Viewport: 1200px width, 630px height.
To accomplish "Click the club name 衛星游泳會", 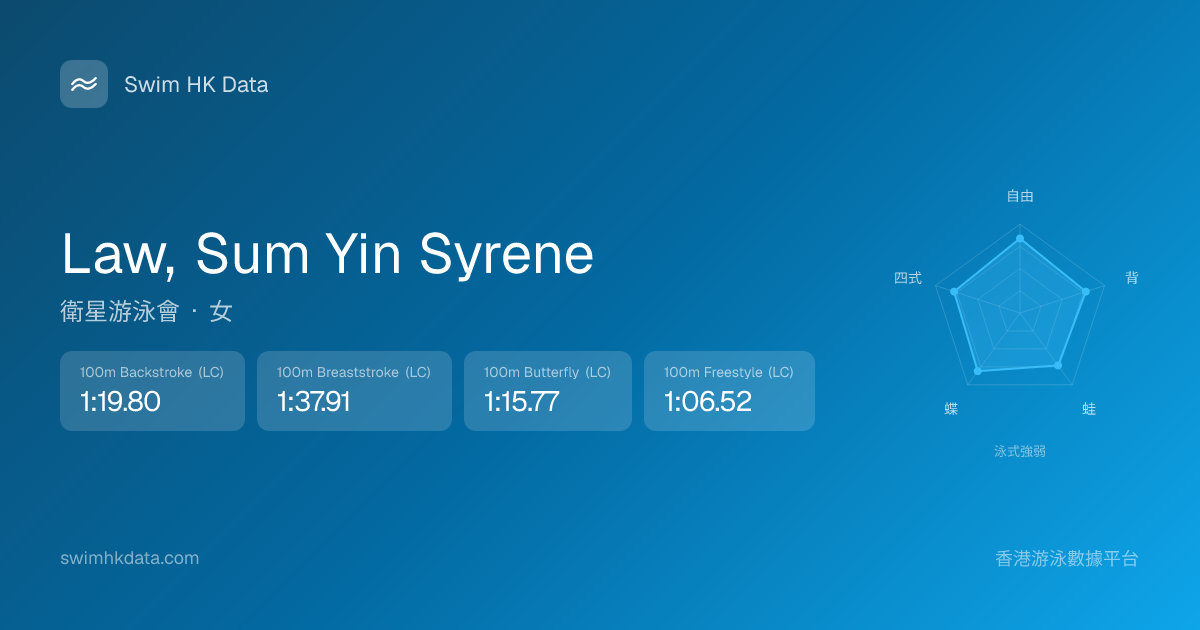I will coord(119,312).
